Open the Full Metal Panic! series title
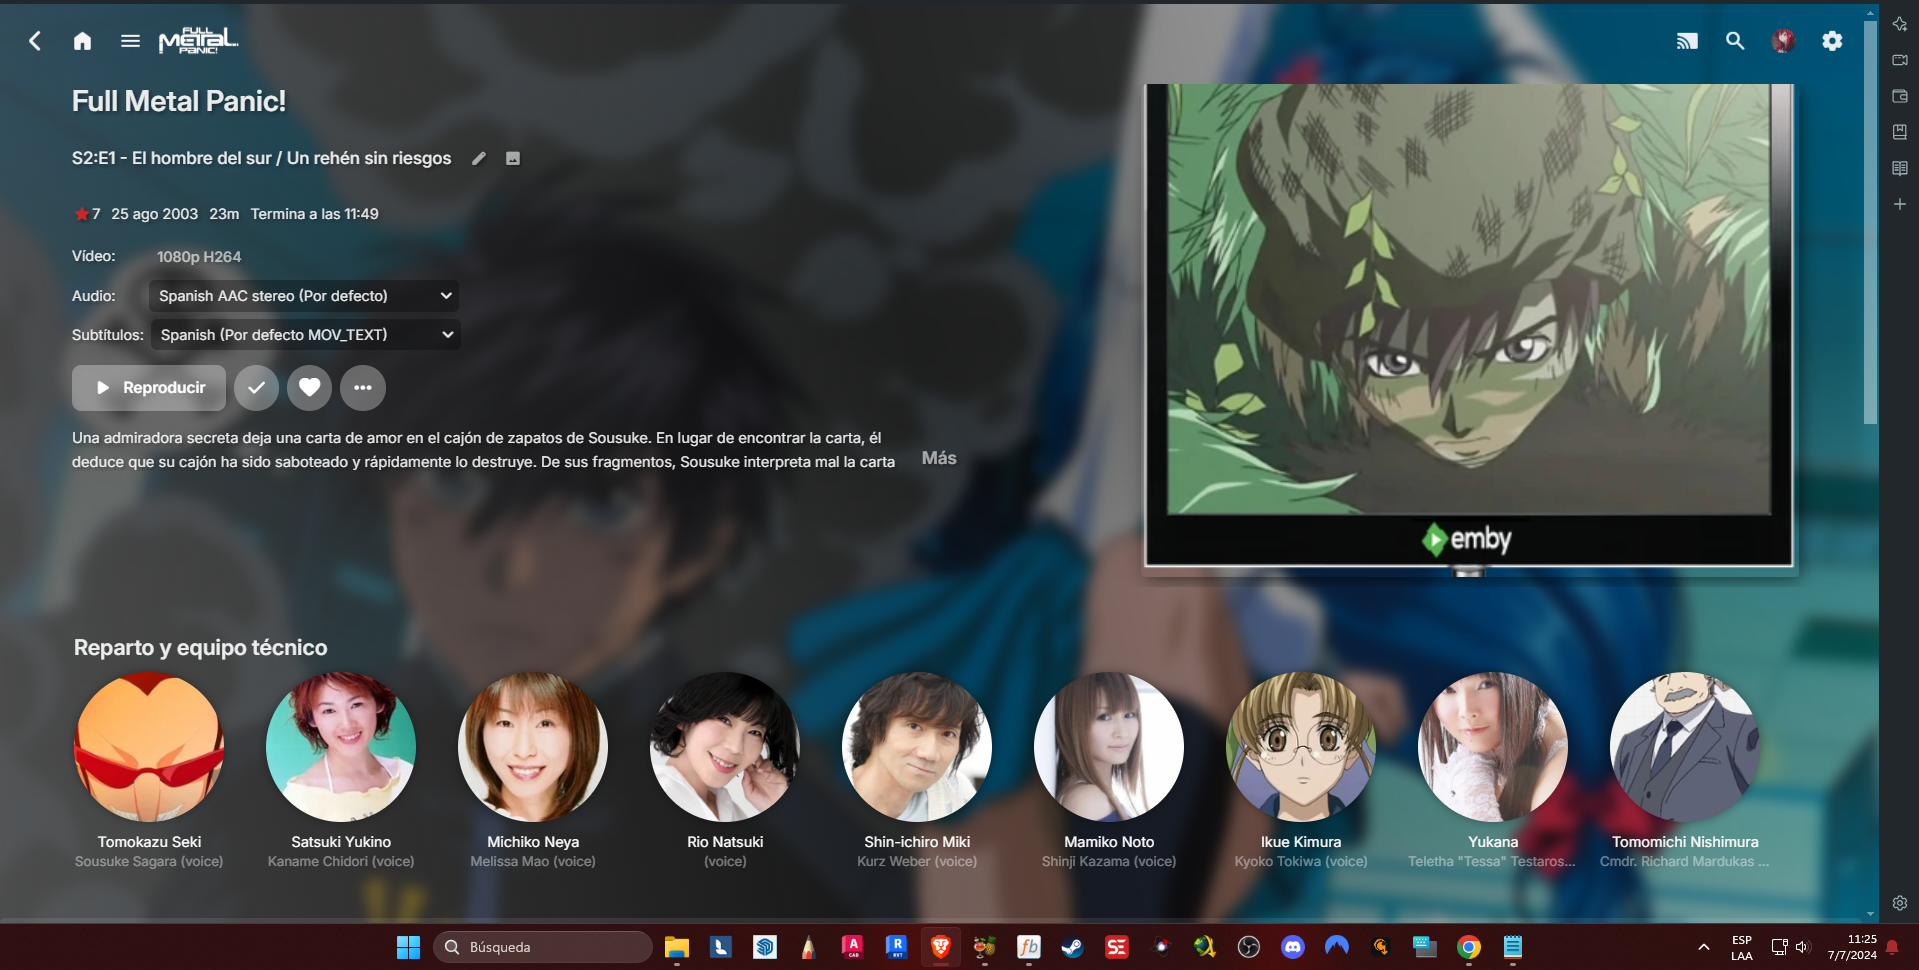Viewport: 1919px width, 970px height. [x=179, y=101]
